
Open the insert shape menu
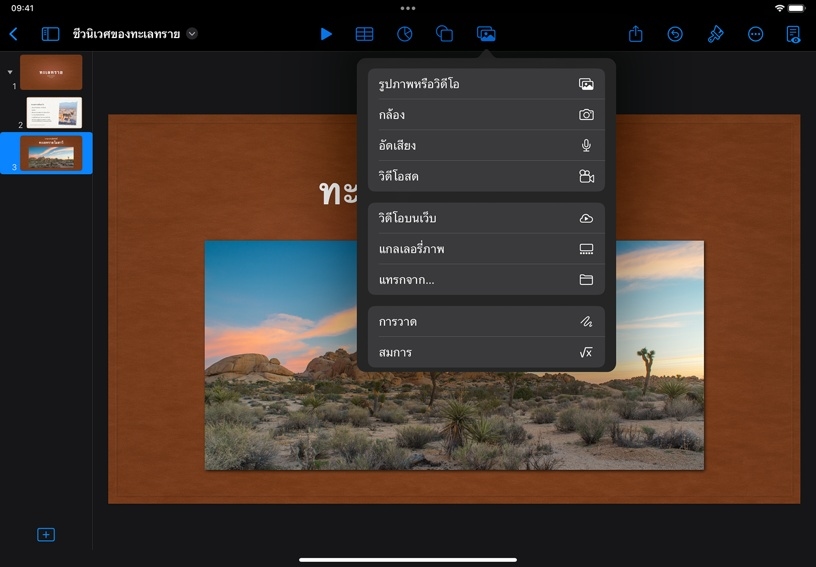[x=445, y=34]
